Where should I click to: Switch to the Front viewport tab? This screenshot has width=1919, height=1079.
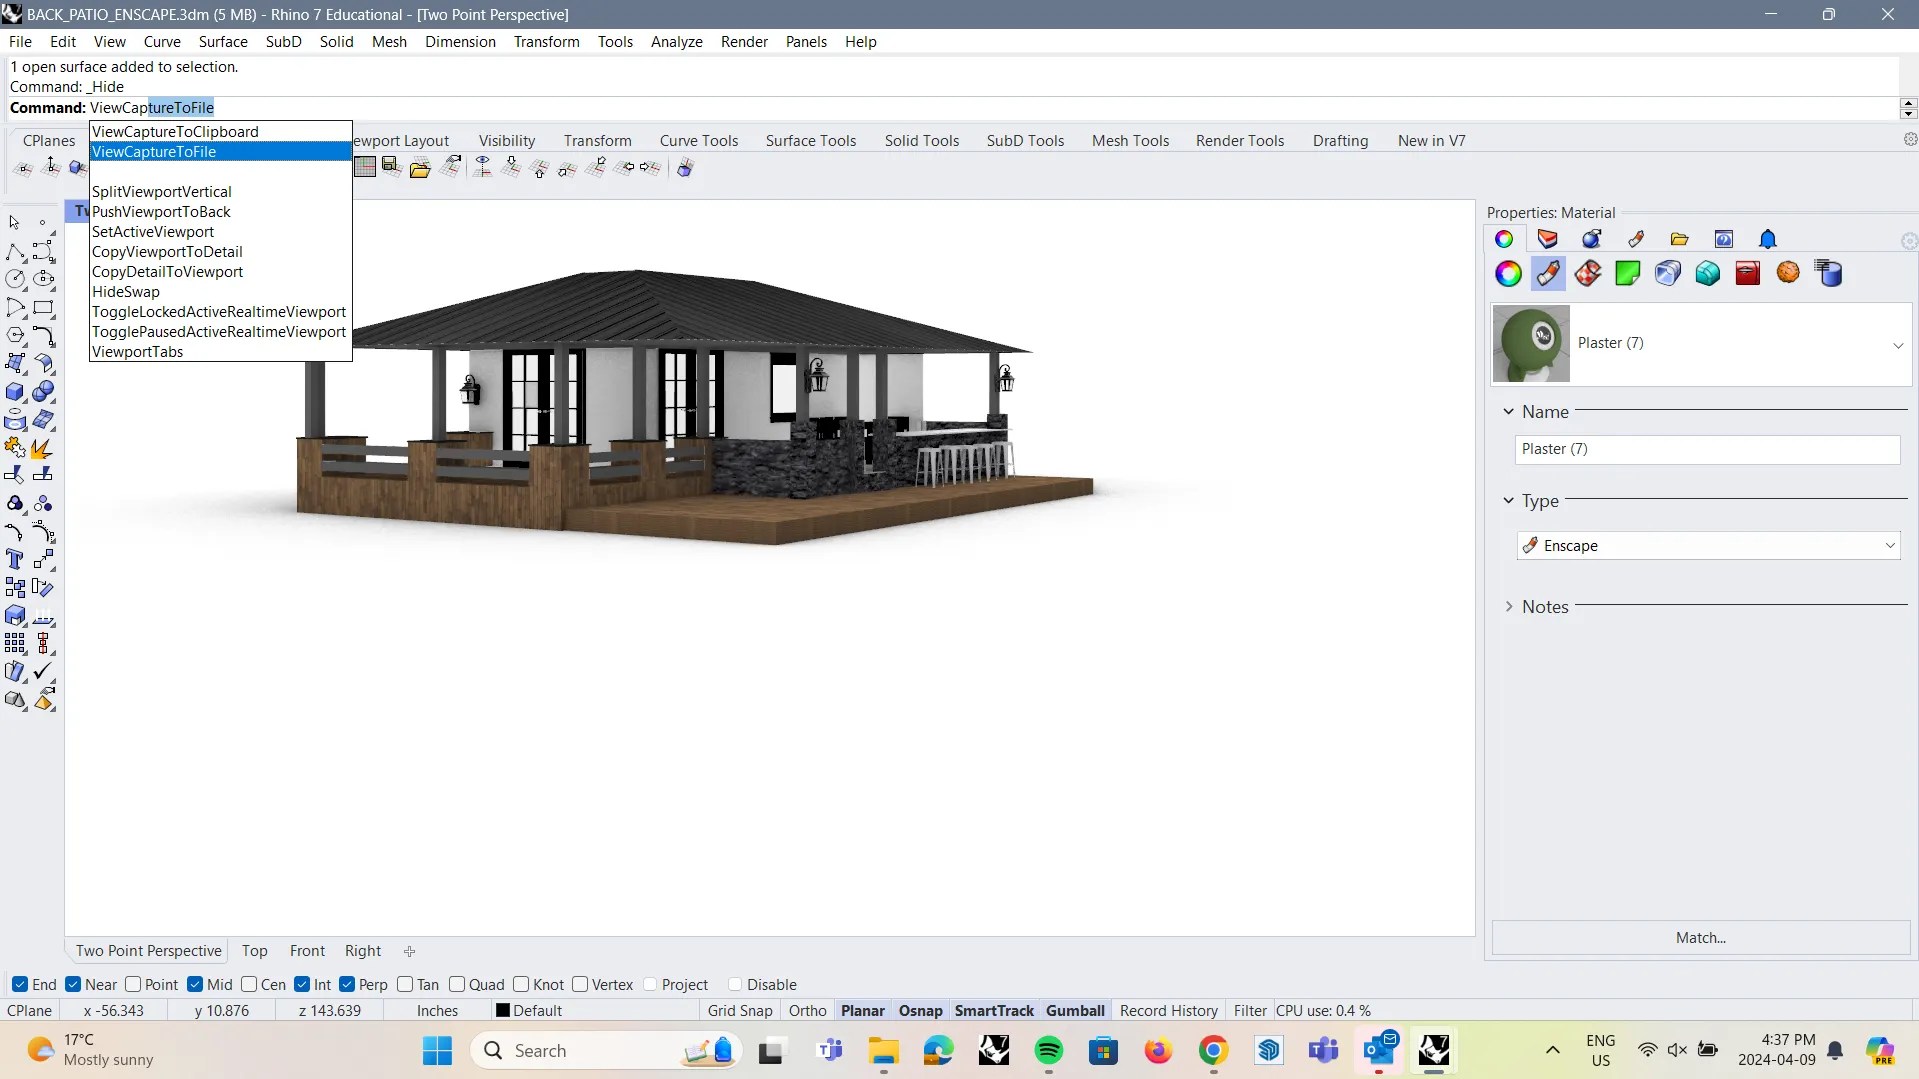[x=307, y=950]
